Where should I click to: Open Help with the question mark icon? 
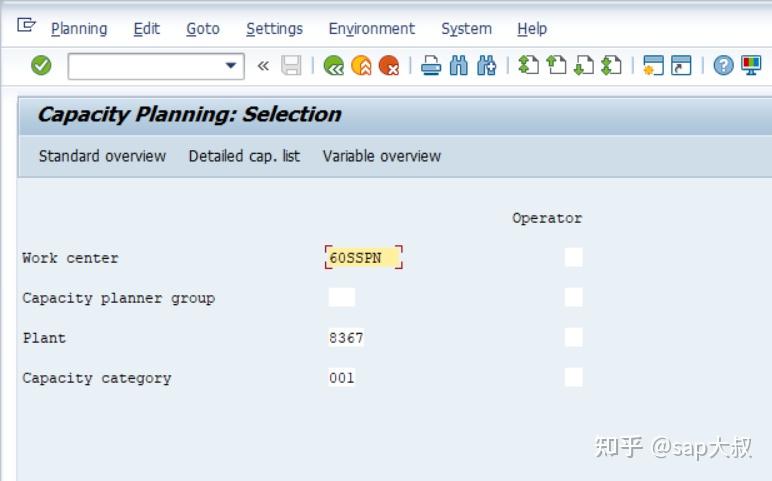point(723,67)
